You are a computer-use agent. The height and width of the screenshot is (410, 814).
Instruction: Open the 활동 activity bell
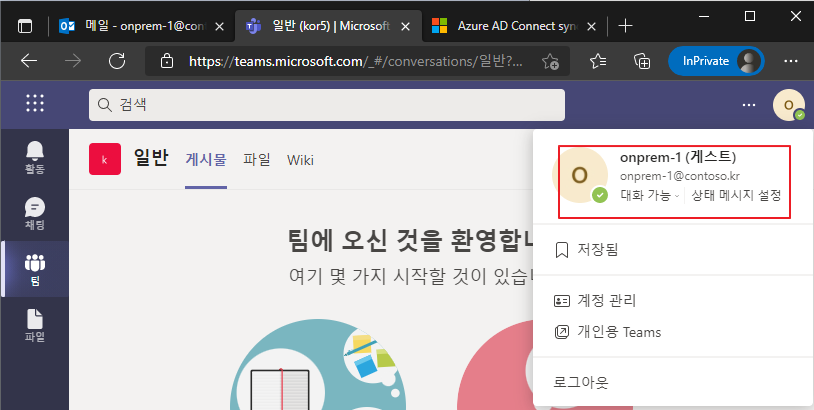[x=35, y=157]
